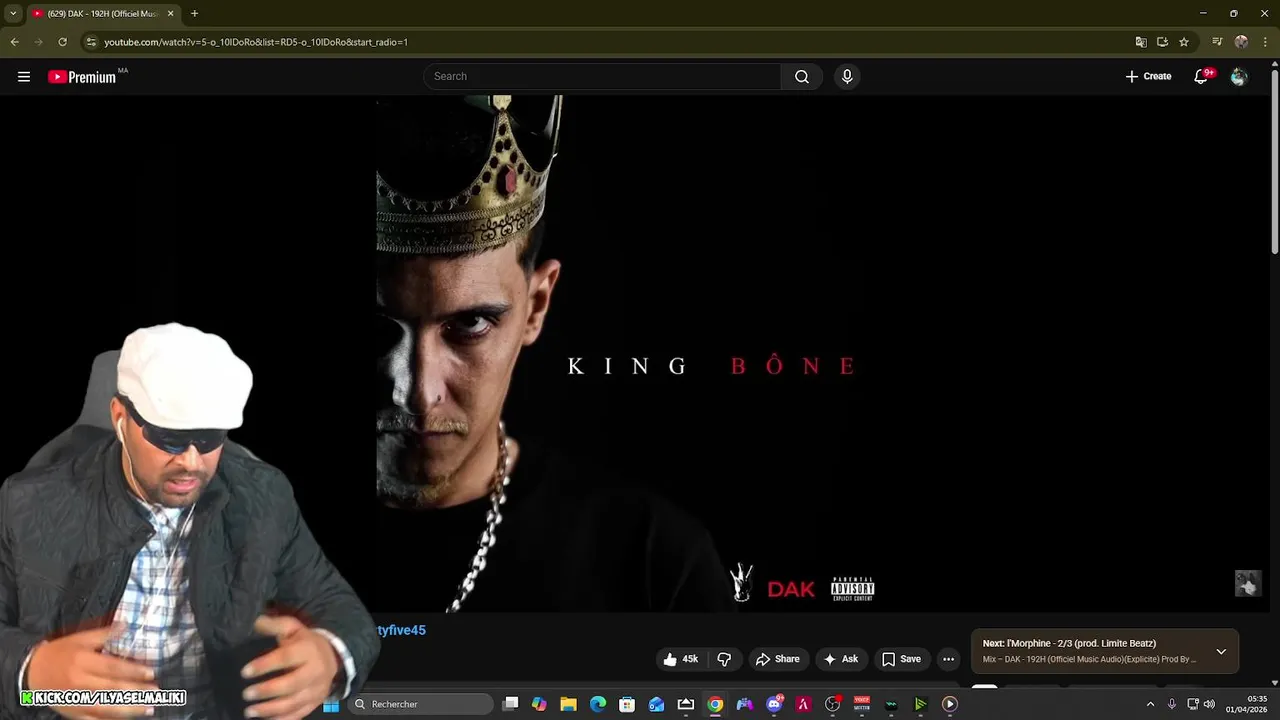Viewport: 1280px width, 720px height.
Task: Open Task View on taskbar
Action: click(511, 704)
